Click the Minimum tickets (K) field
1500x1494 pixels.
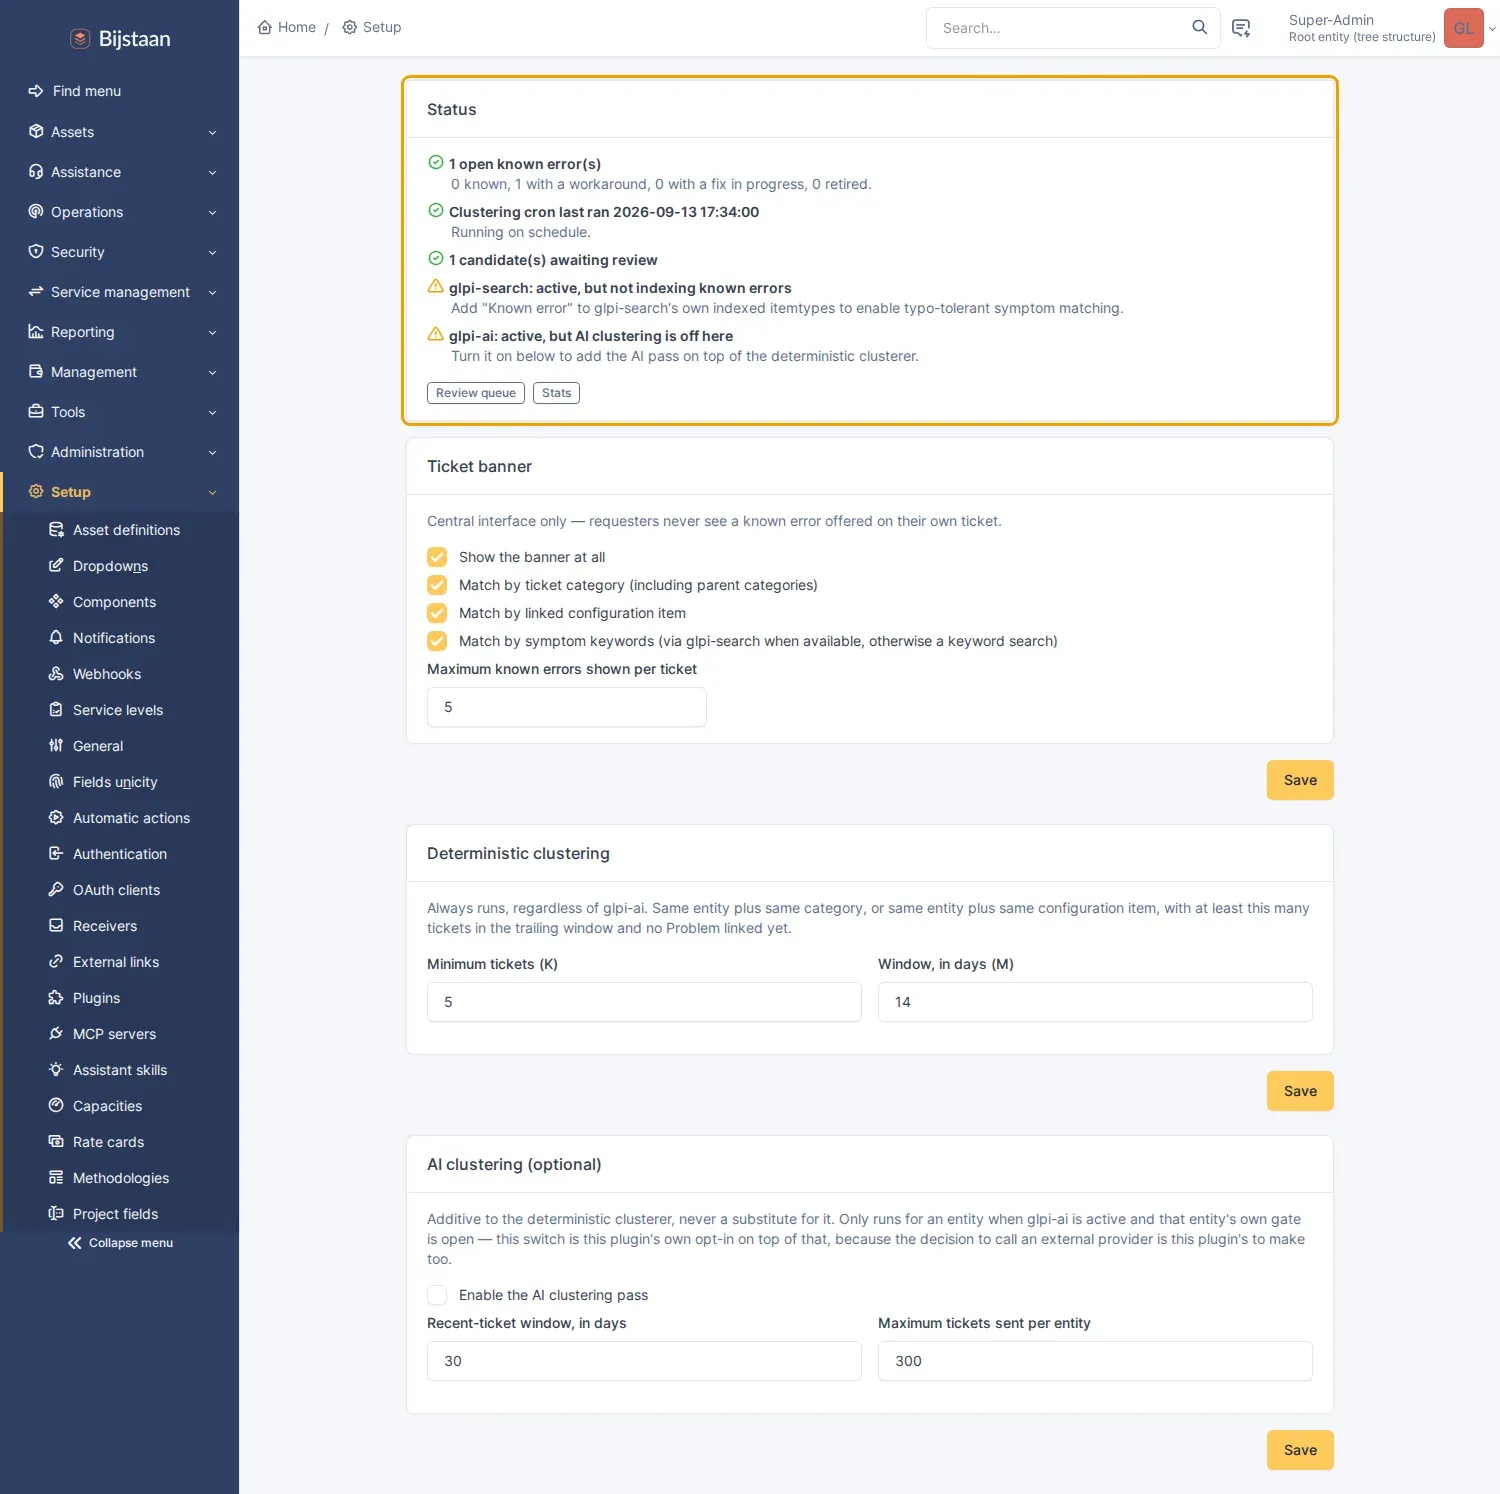(644, 1002)
